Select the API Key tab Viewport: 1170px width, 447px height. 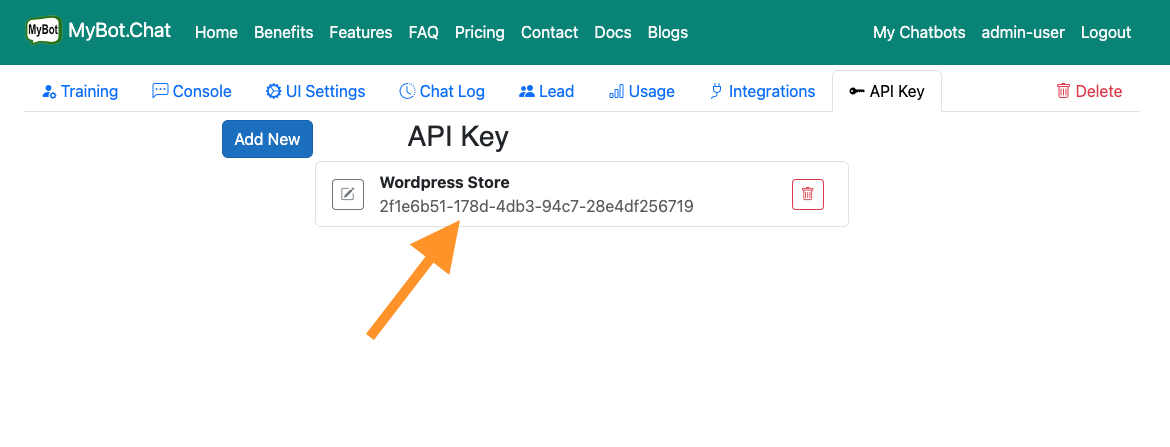pyautogui.click(x=886, y=91)
